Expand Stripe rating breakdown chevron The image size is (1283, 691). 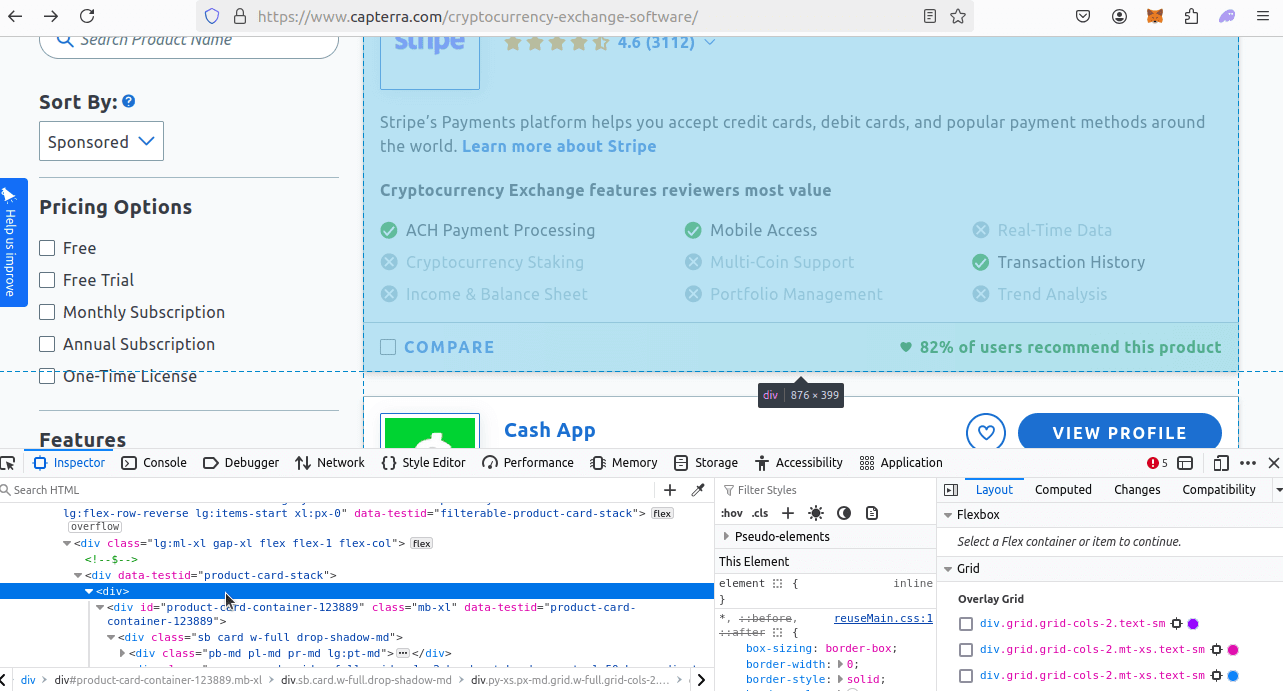[x=710, y=42]
